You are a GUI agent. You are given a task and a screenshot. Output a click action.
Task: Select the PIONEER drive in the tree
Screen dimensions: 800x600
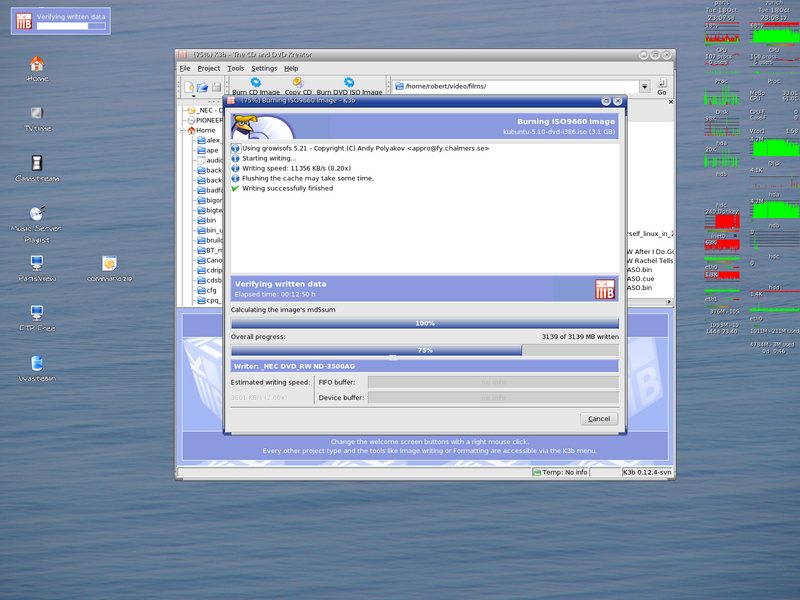point(205,120)
